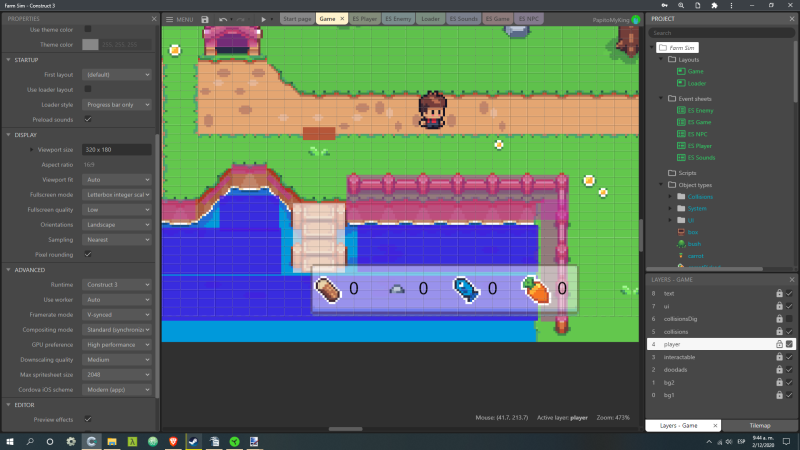Open the ES Player event sheet in tree
The width and height of the screenshot is (800, 450).
[x=700, y=145]
